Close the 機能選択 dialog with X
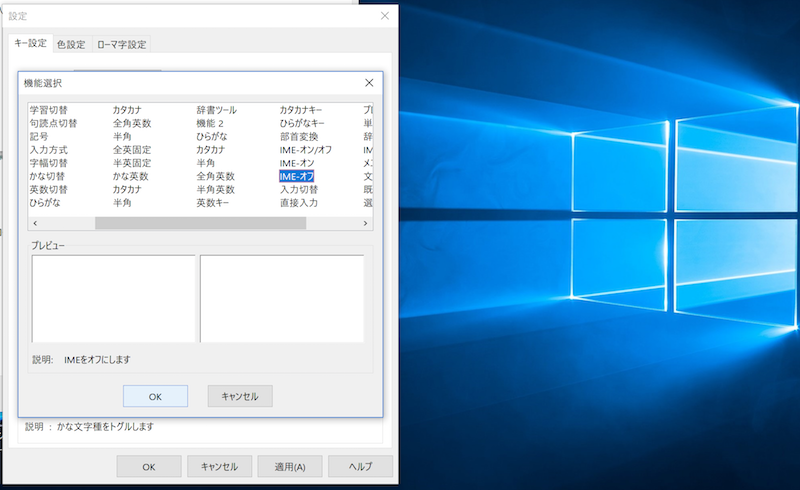Image resolution: width=800 pixels, height=490 pixels. pos(369,83)
